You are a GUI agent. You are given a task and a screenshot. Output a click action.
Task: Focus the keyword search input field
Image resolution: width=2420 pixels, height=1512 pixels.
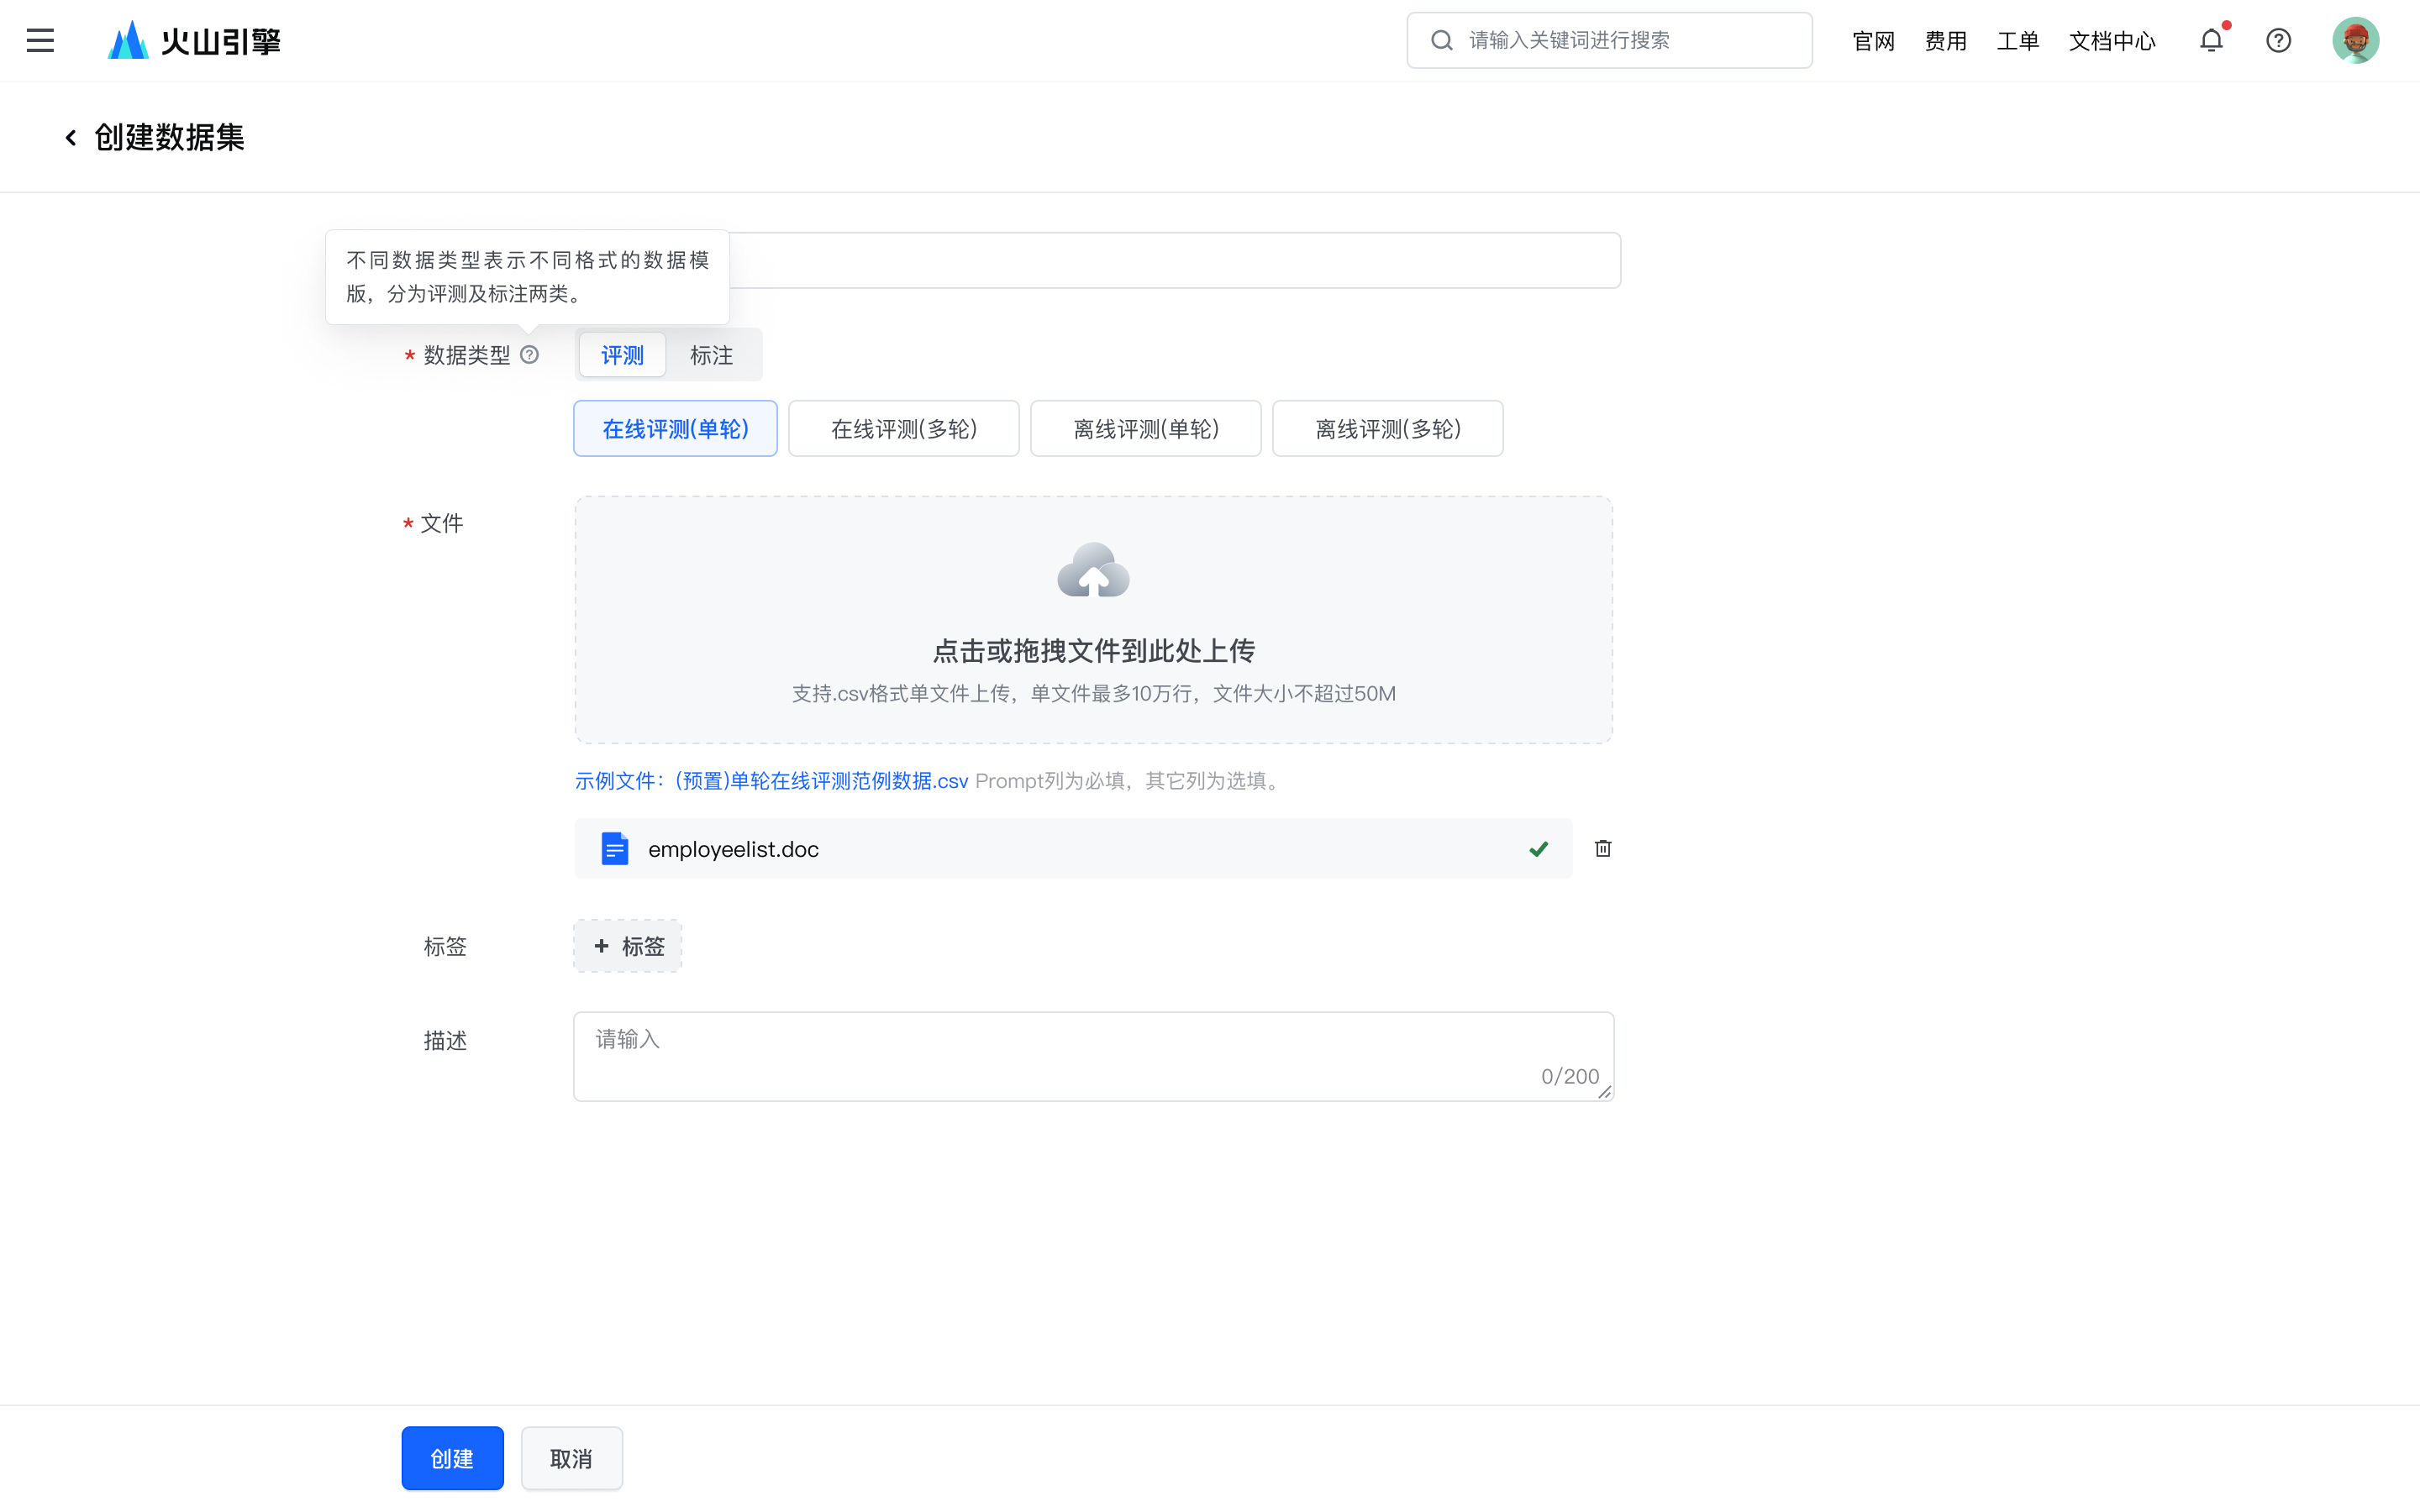[x=1609, y=40]
